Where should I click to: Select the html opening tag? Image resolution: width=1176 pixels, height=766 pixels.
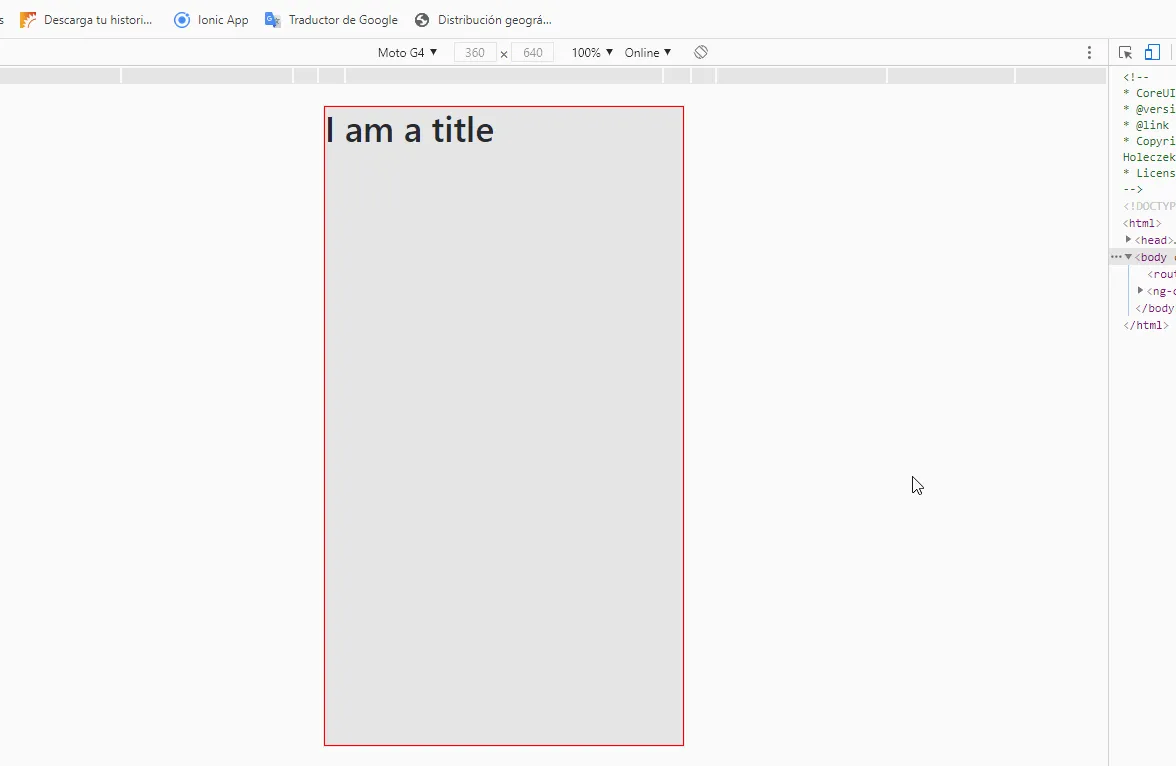click(x=1142, y=223)
